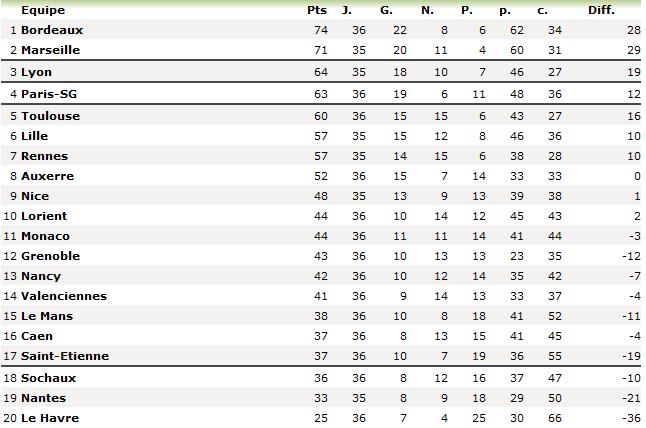Click the Sochaux team name
Image resolution: width=646 pixels, height=428 pixels.
coord(48,378)
